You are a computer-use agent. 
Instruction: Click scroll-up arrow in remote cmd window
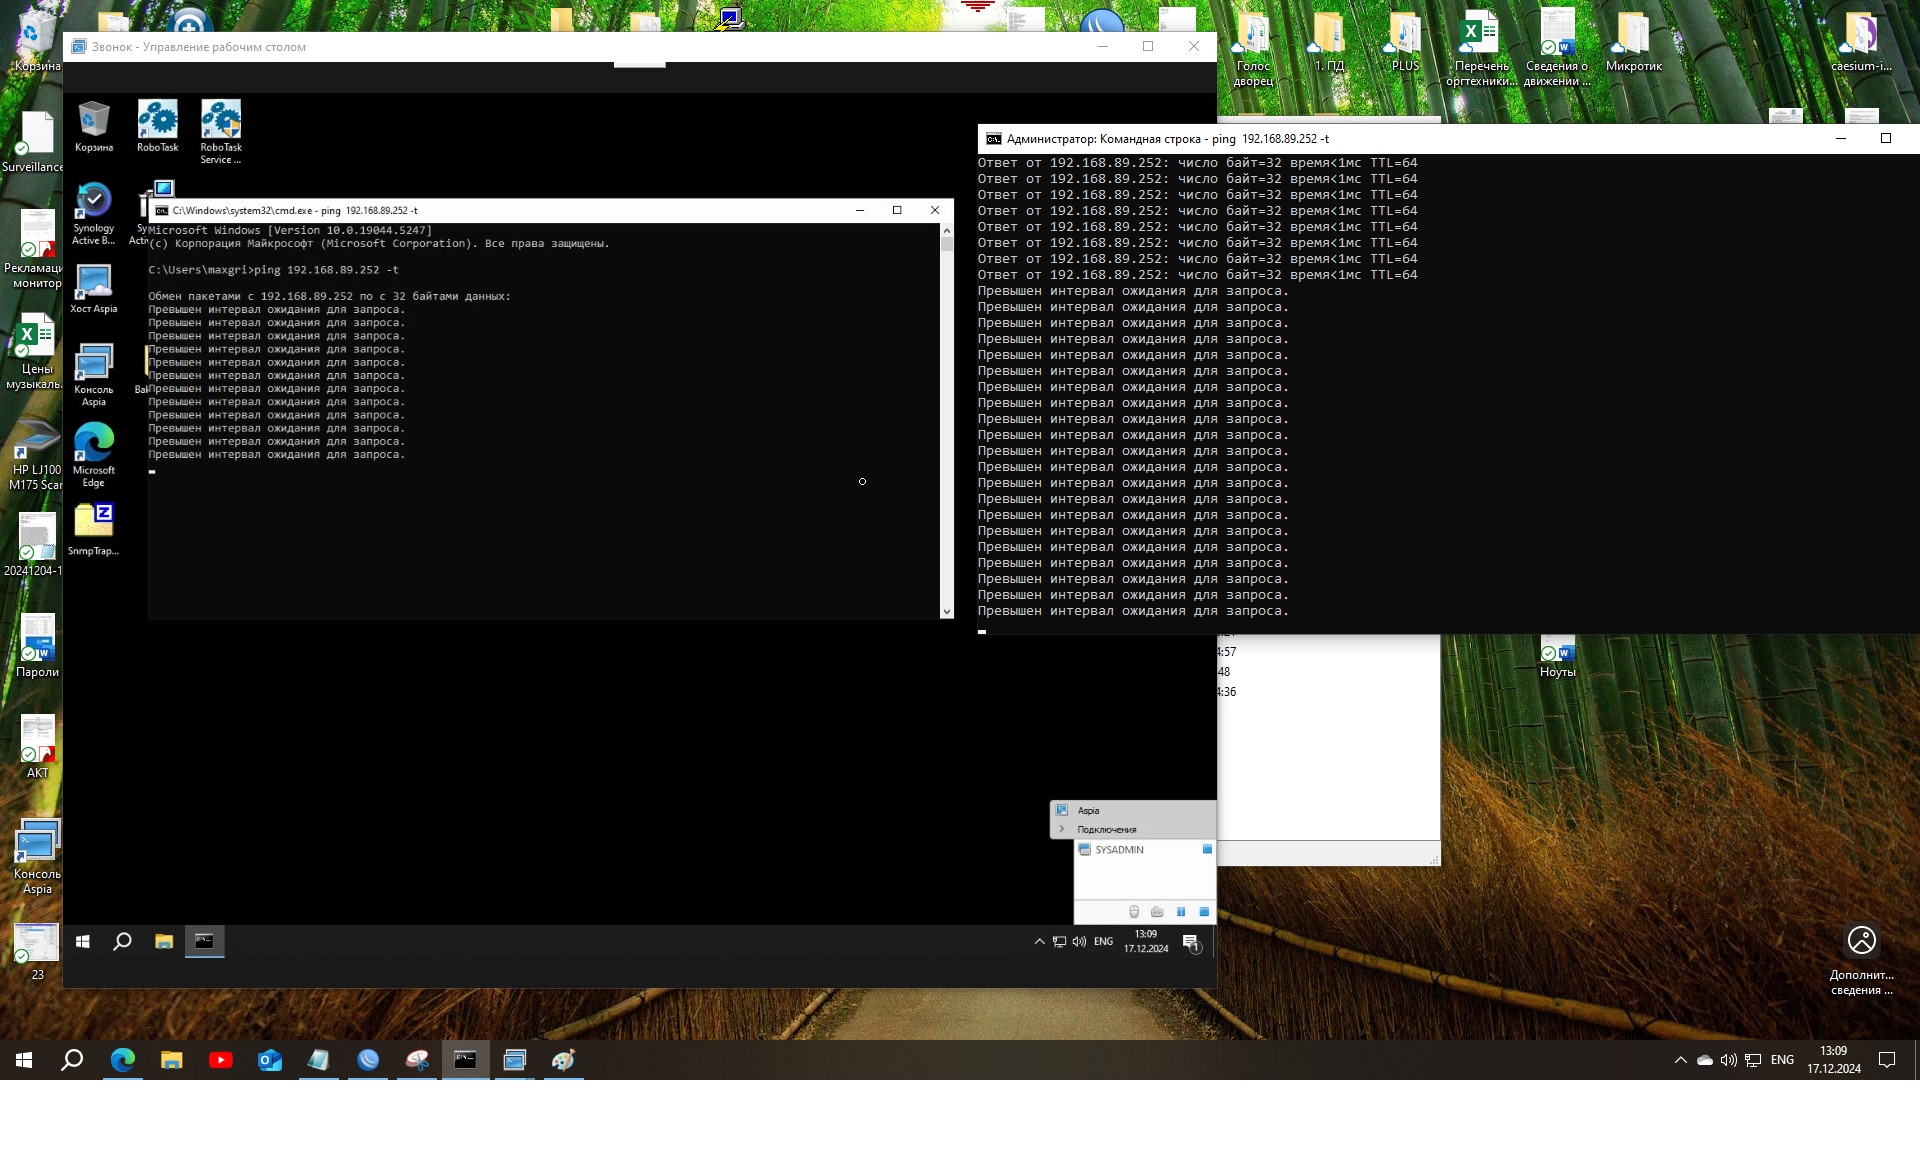click(x=946, y=231)
